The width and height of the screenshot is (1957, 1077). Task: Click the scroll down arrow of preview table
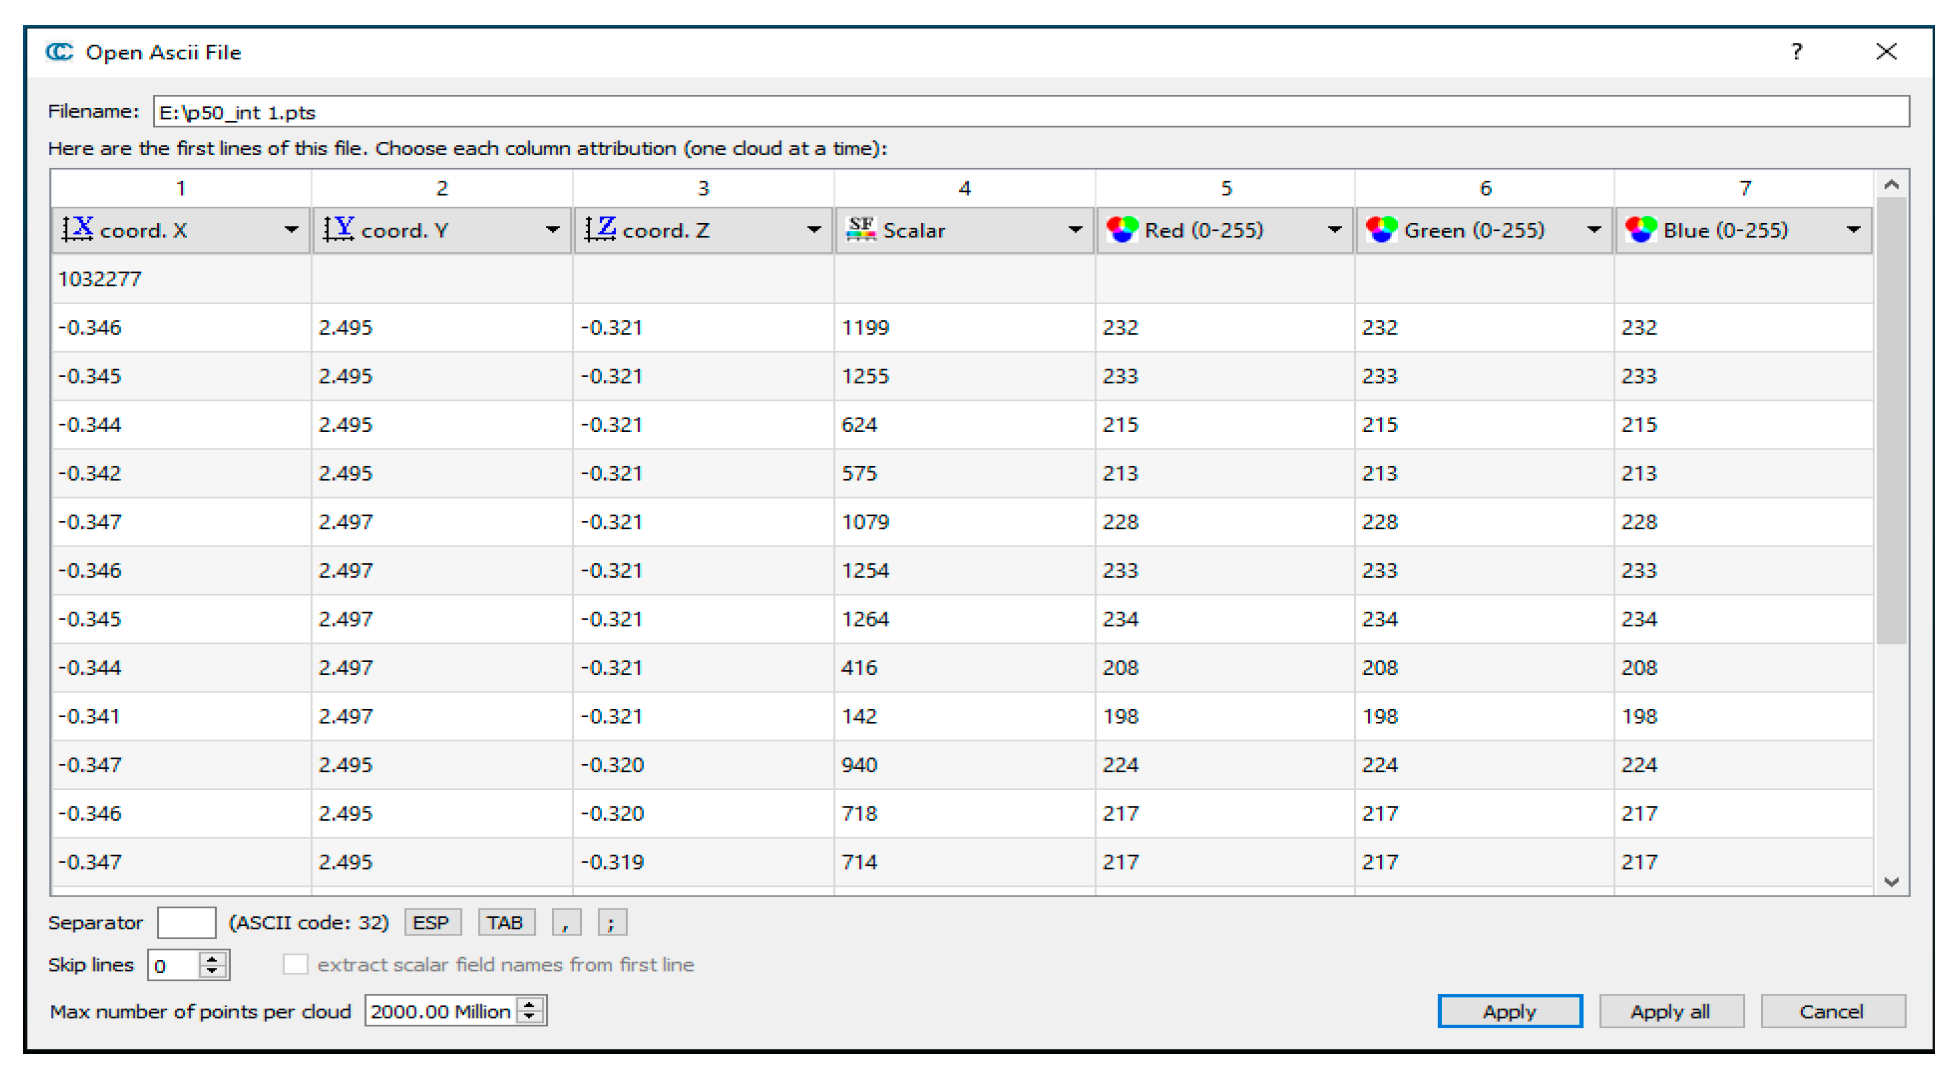tap(1891, 882)
